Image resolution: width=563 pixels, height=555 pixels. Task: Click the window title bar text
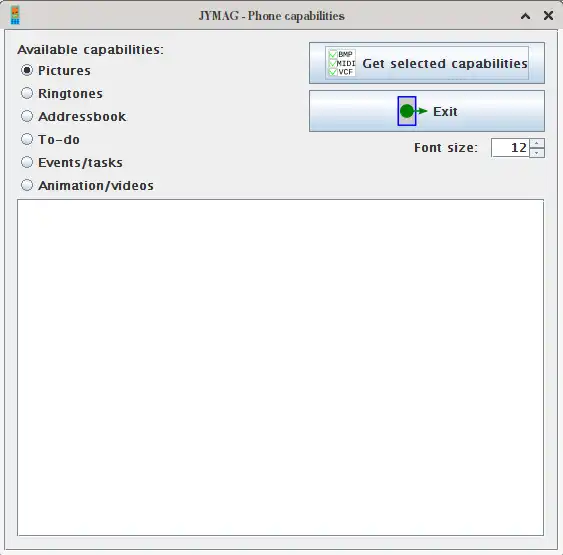coord(271,16)
